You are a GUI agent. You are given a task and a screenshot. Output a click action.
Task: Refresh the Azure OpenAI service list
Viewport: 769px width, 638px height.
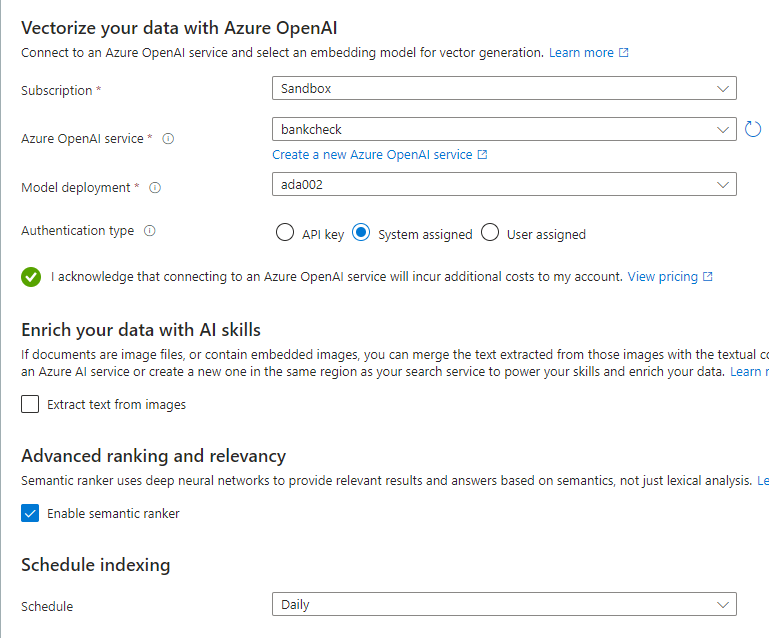[x=752, y=129]
